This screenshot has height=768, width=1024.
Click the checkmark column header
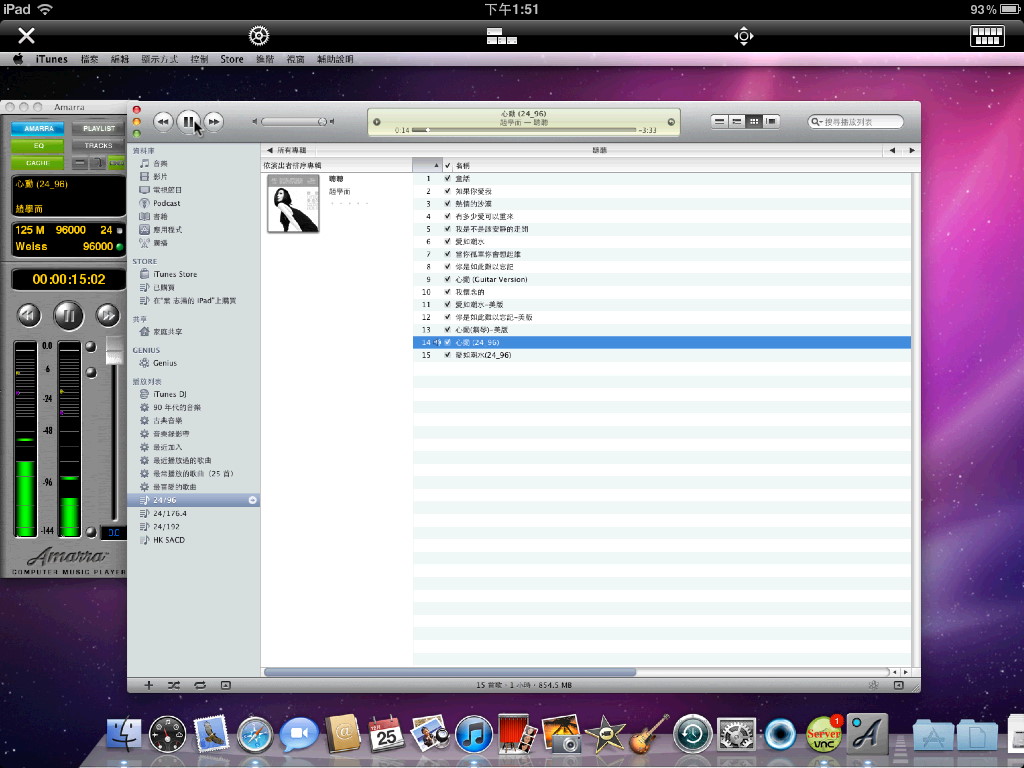click(x=447, y=165)
